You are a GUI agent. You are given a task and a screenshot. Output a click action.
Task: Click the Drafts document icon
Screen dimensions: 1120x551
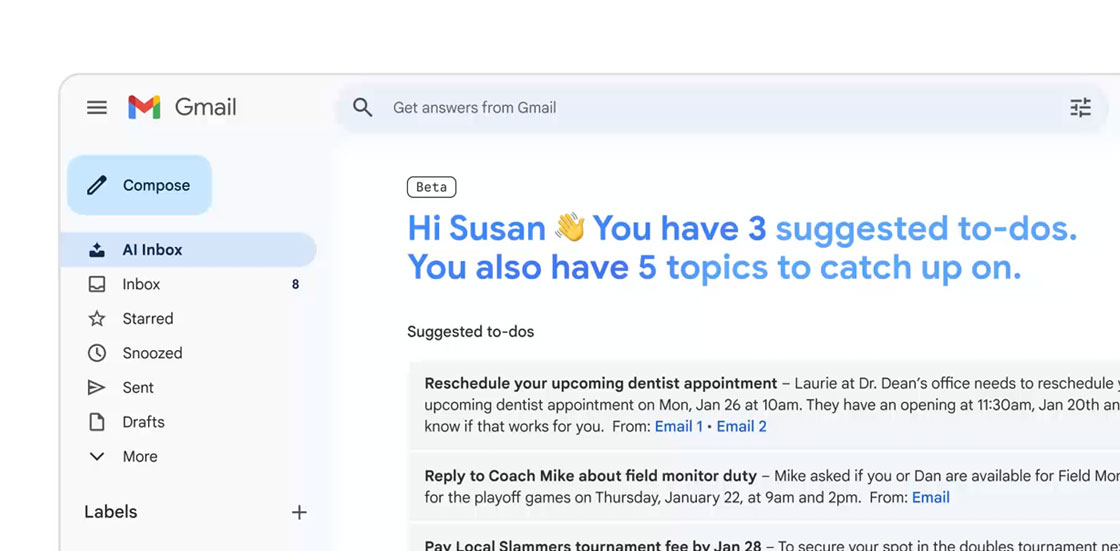pyautogui.click(x=97, y=422)
